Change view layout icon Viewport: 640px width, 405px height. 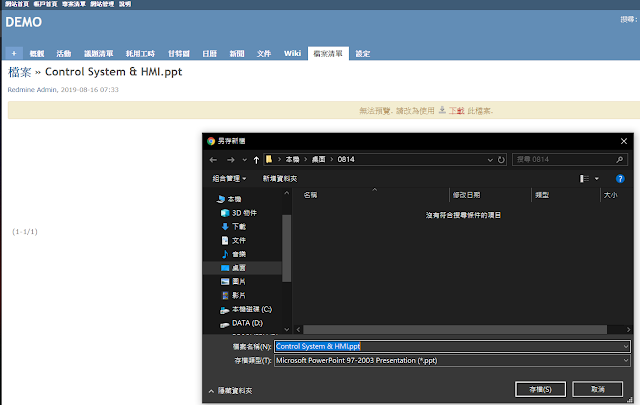click(x=584, y=178)
